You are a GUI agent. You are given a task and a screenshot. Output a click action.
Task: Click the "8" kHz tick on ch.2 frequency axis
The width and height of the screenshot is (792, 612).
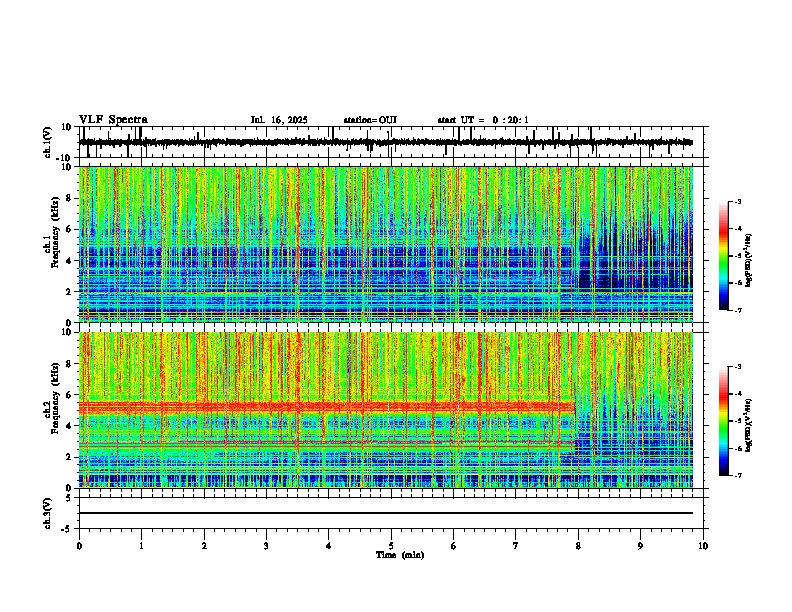tap(70, 364)
